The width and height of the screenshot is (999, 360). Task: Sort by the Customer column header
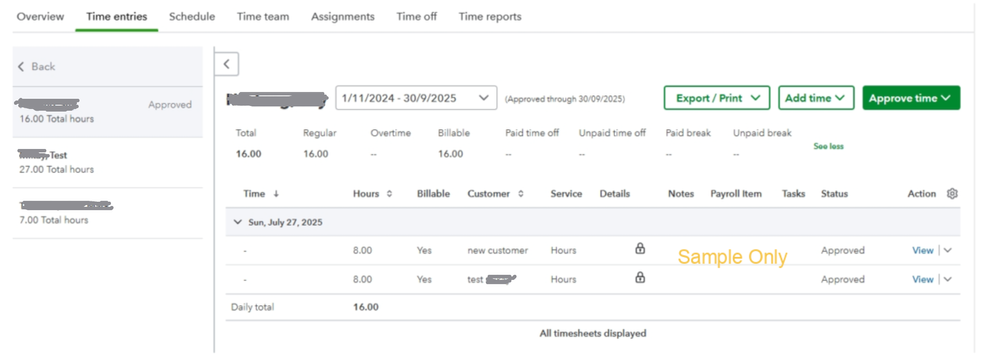pyautogui.click(x=496, y=194)
